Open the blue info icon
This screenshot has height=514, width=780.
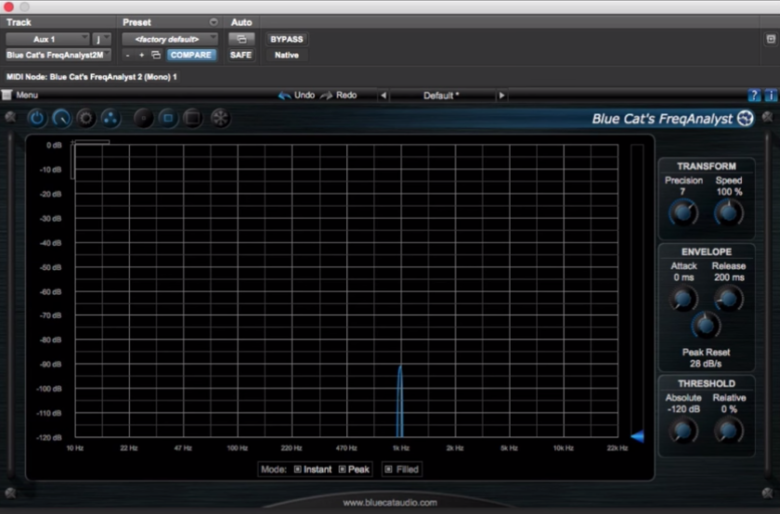click(770, 95)
